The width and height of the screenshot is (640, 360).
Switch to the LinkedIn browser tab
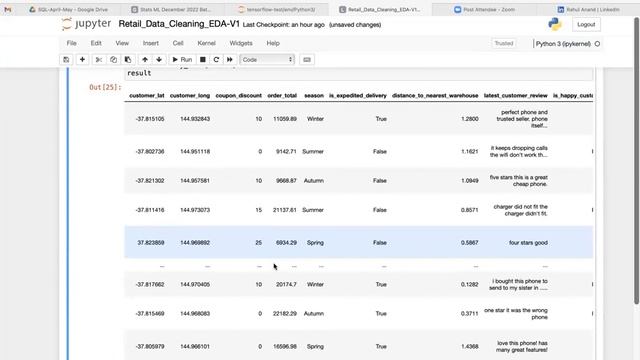tap(589, 9)
